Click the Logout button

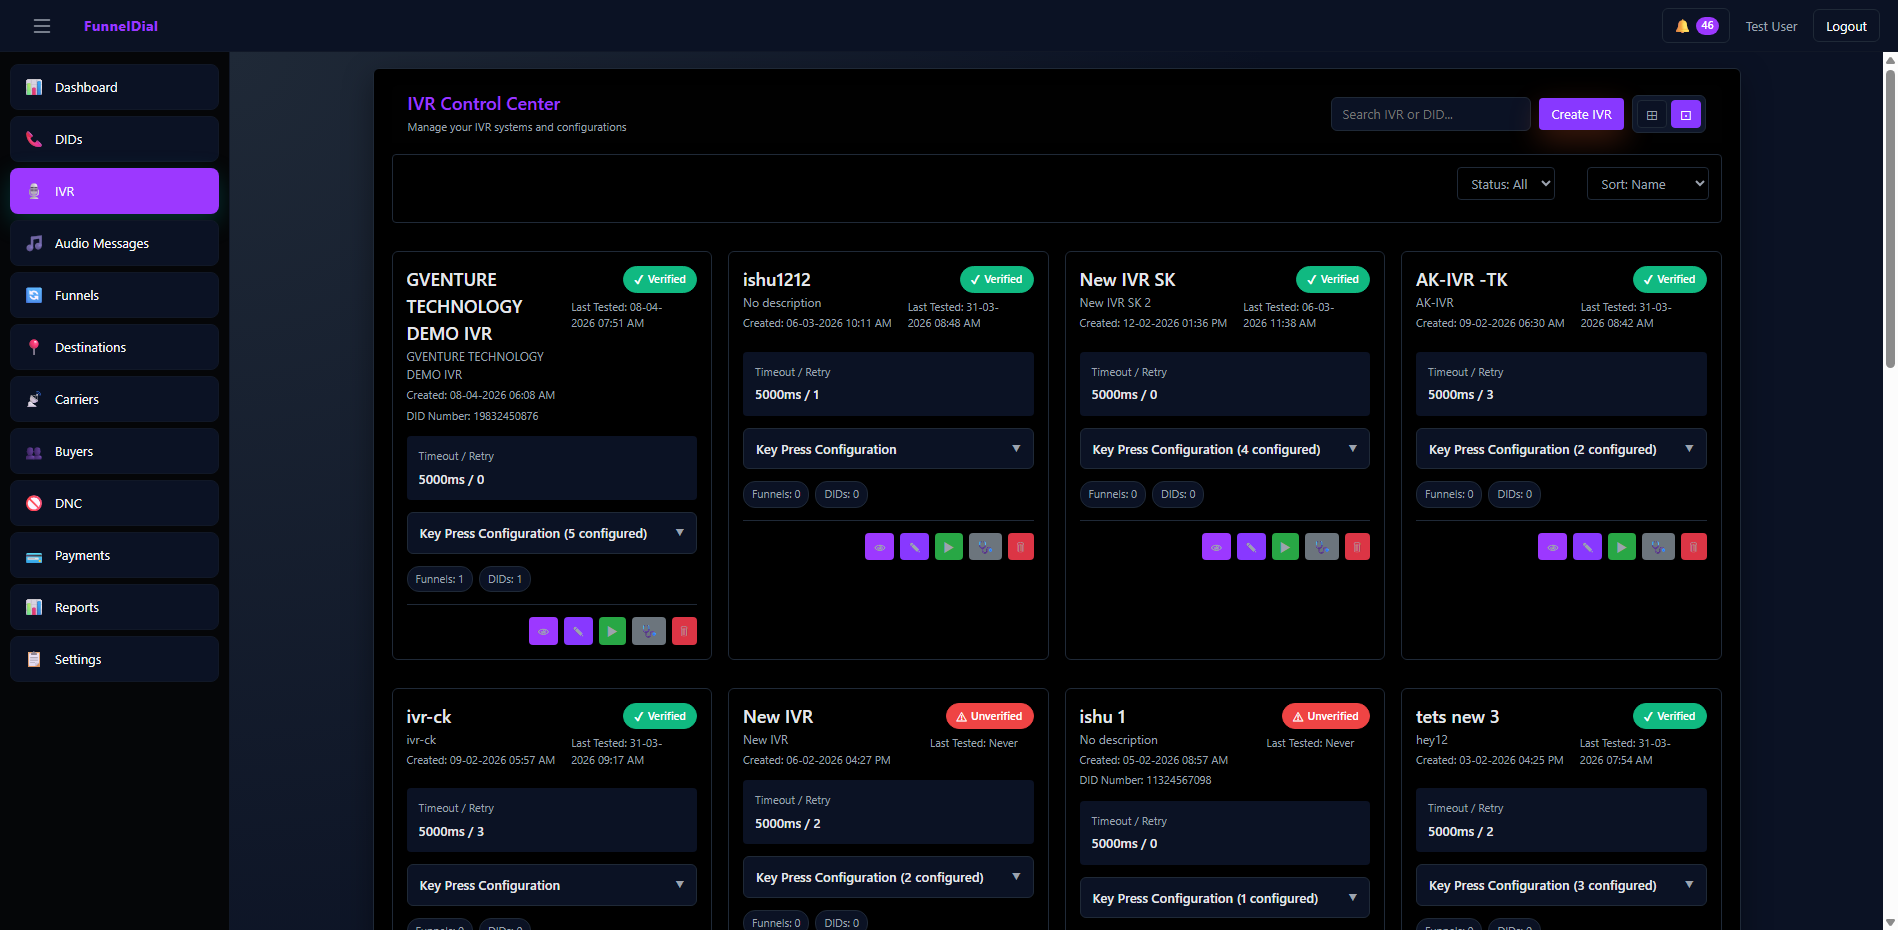tap(1845, 26)
